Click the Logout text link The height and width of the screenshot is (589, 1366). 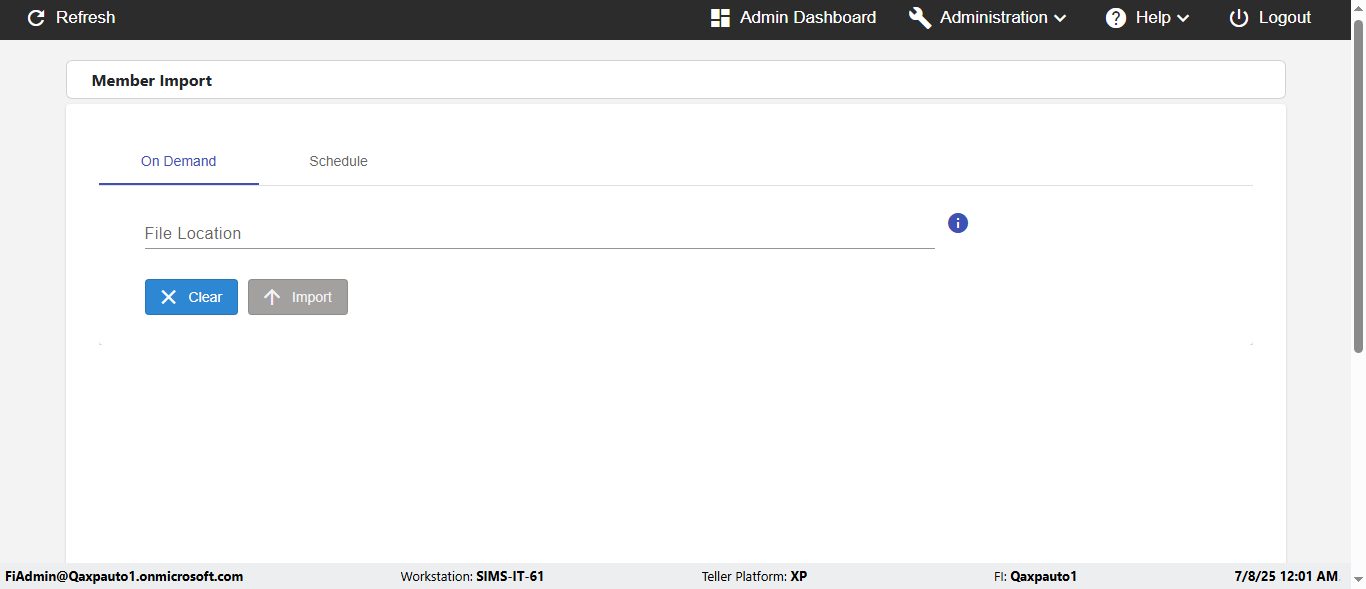pyautogui.click(x=1285, y=18)
